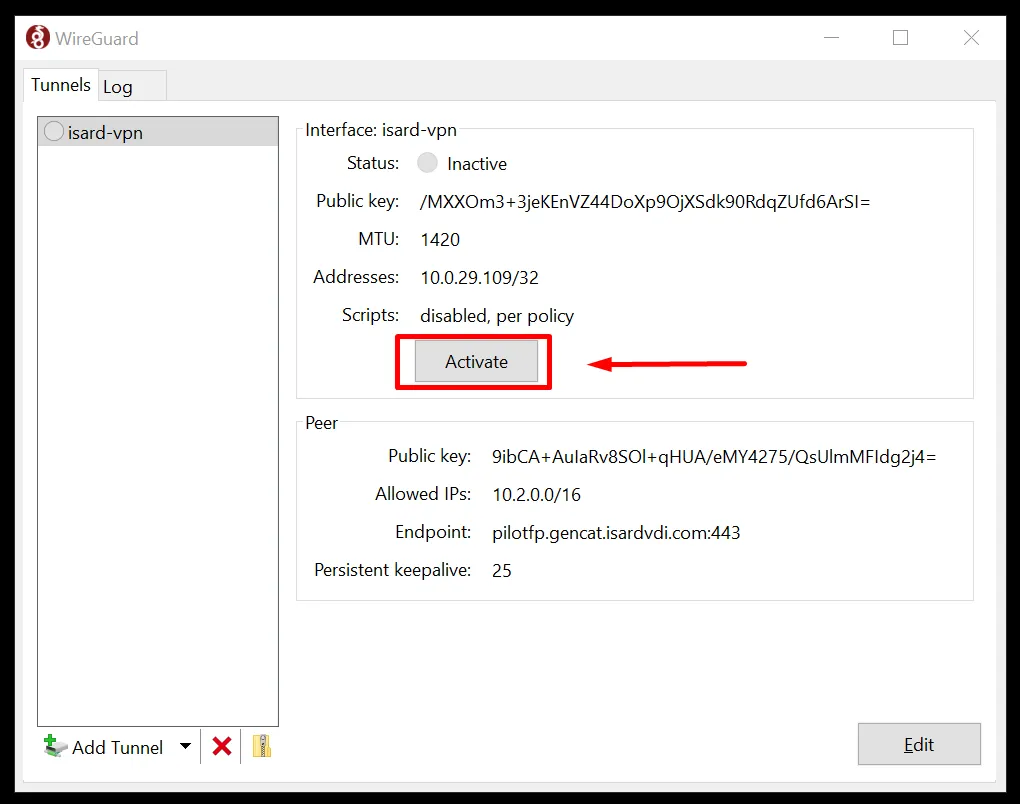The image size is (1020, 804).
Task: Select the Tunnels tab
Action: pos(61,85)
